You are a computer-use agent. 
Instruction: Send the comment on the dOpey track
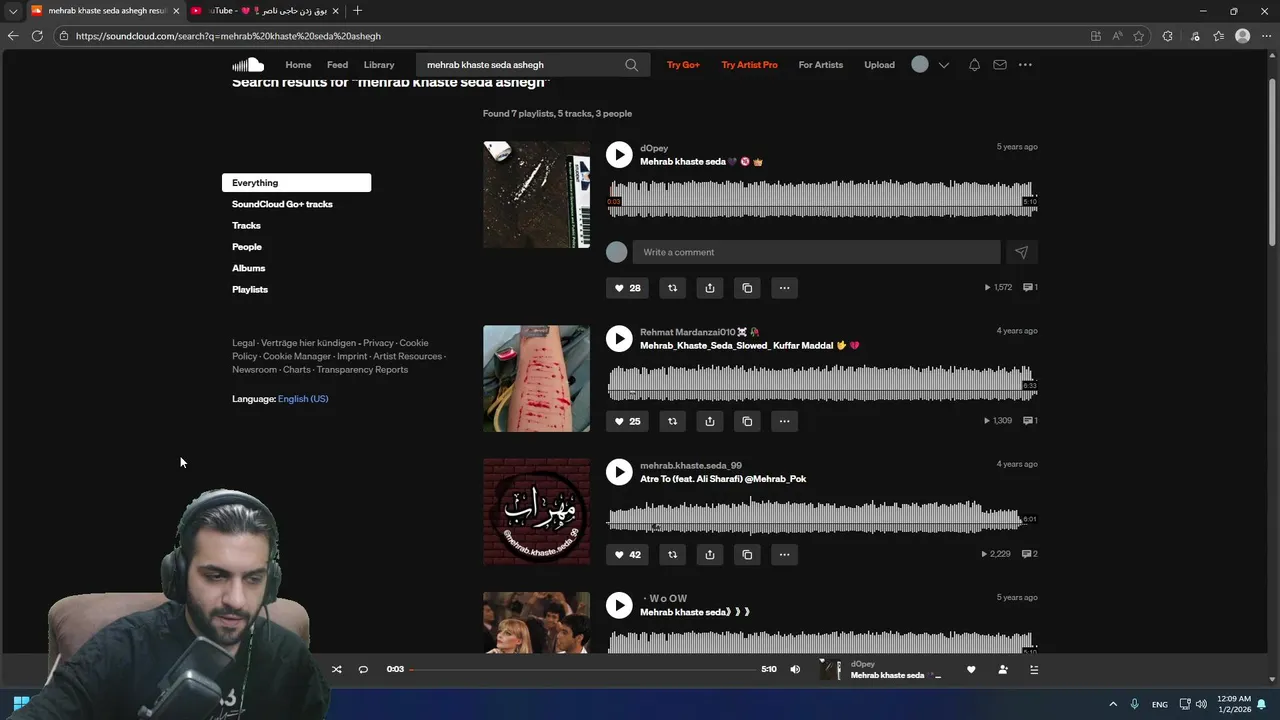coord(1021,252)
